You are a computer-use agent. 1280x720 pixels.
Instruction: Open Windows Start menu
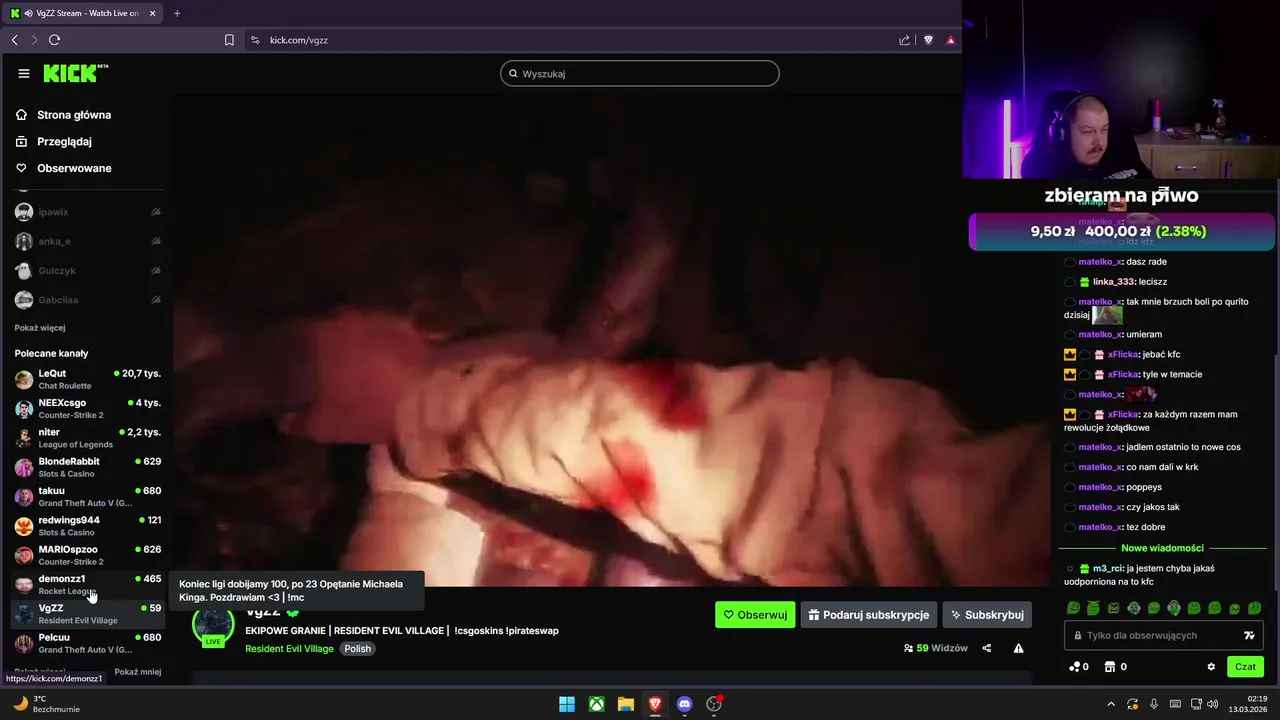(x=567, y=704)
